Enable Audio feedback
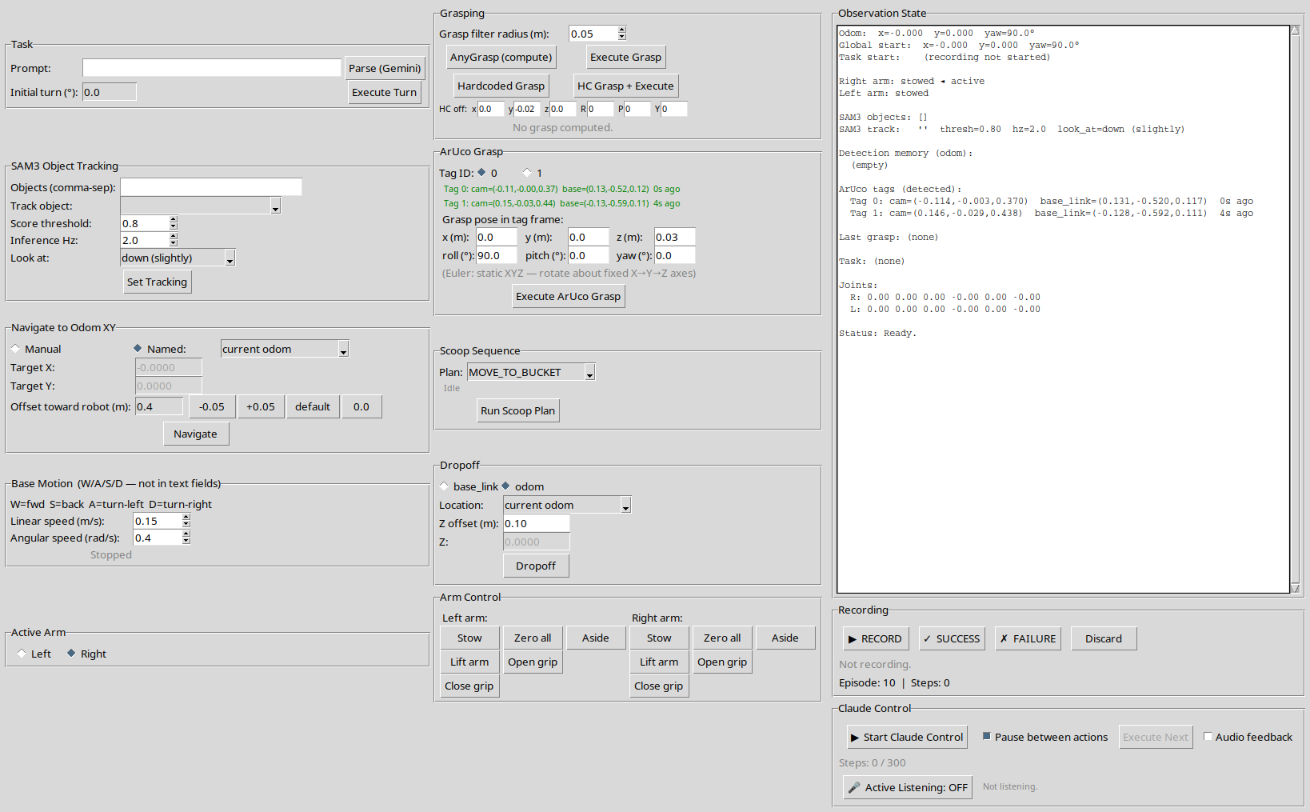1310x812 pixels. click(1209, 736)
